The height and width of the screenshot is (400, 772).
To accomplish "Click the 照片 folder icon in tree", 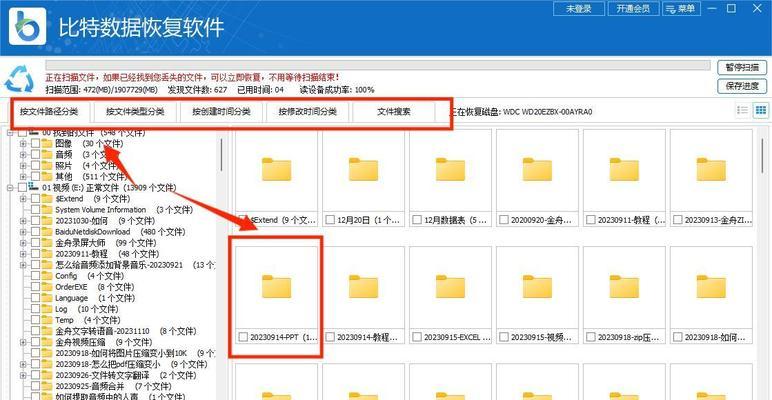I will (x=47, y=166).
